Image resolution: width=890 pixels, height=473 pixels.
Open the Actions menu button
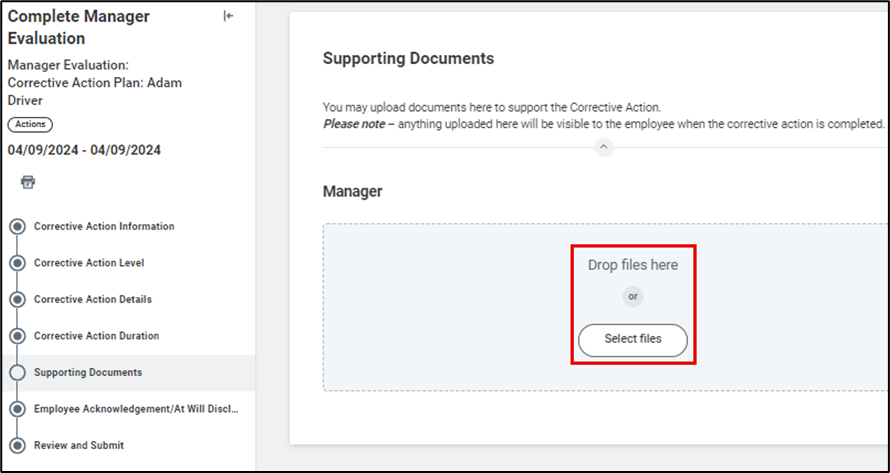pos(30,125)
